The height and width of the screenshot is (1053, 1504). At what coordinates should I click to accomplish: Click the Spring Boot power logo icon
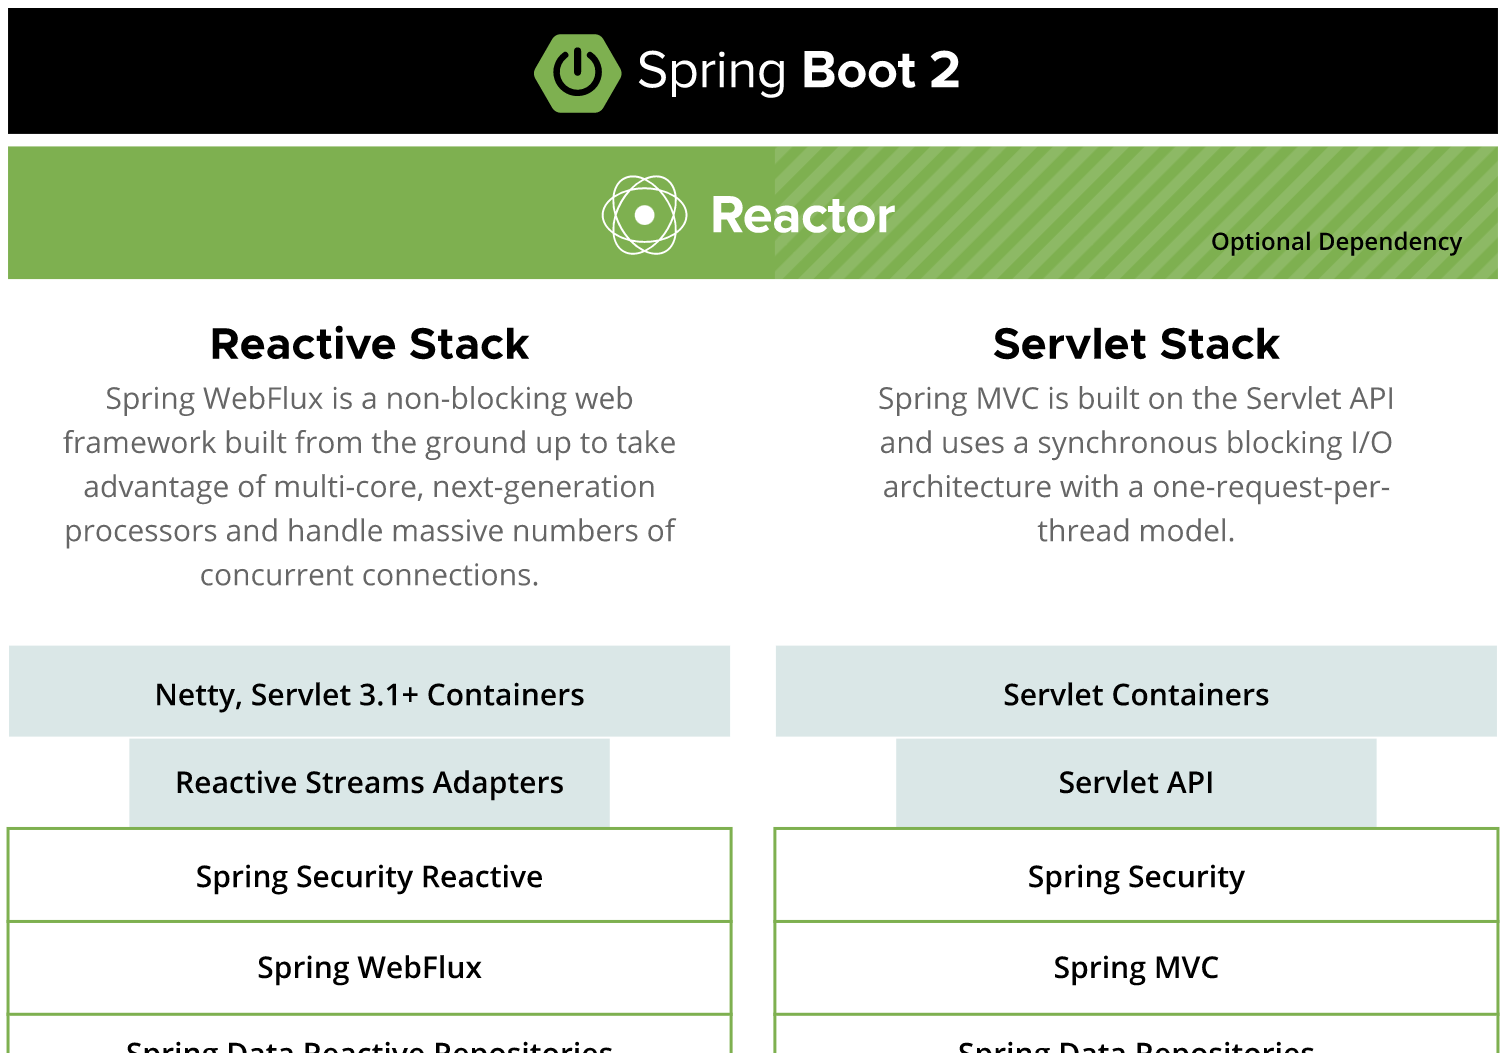coord(577,72)
